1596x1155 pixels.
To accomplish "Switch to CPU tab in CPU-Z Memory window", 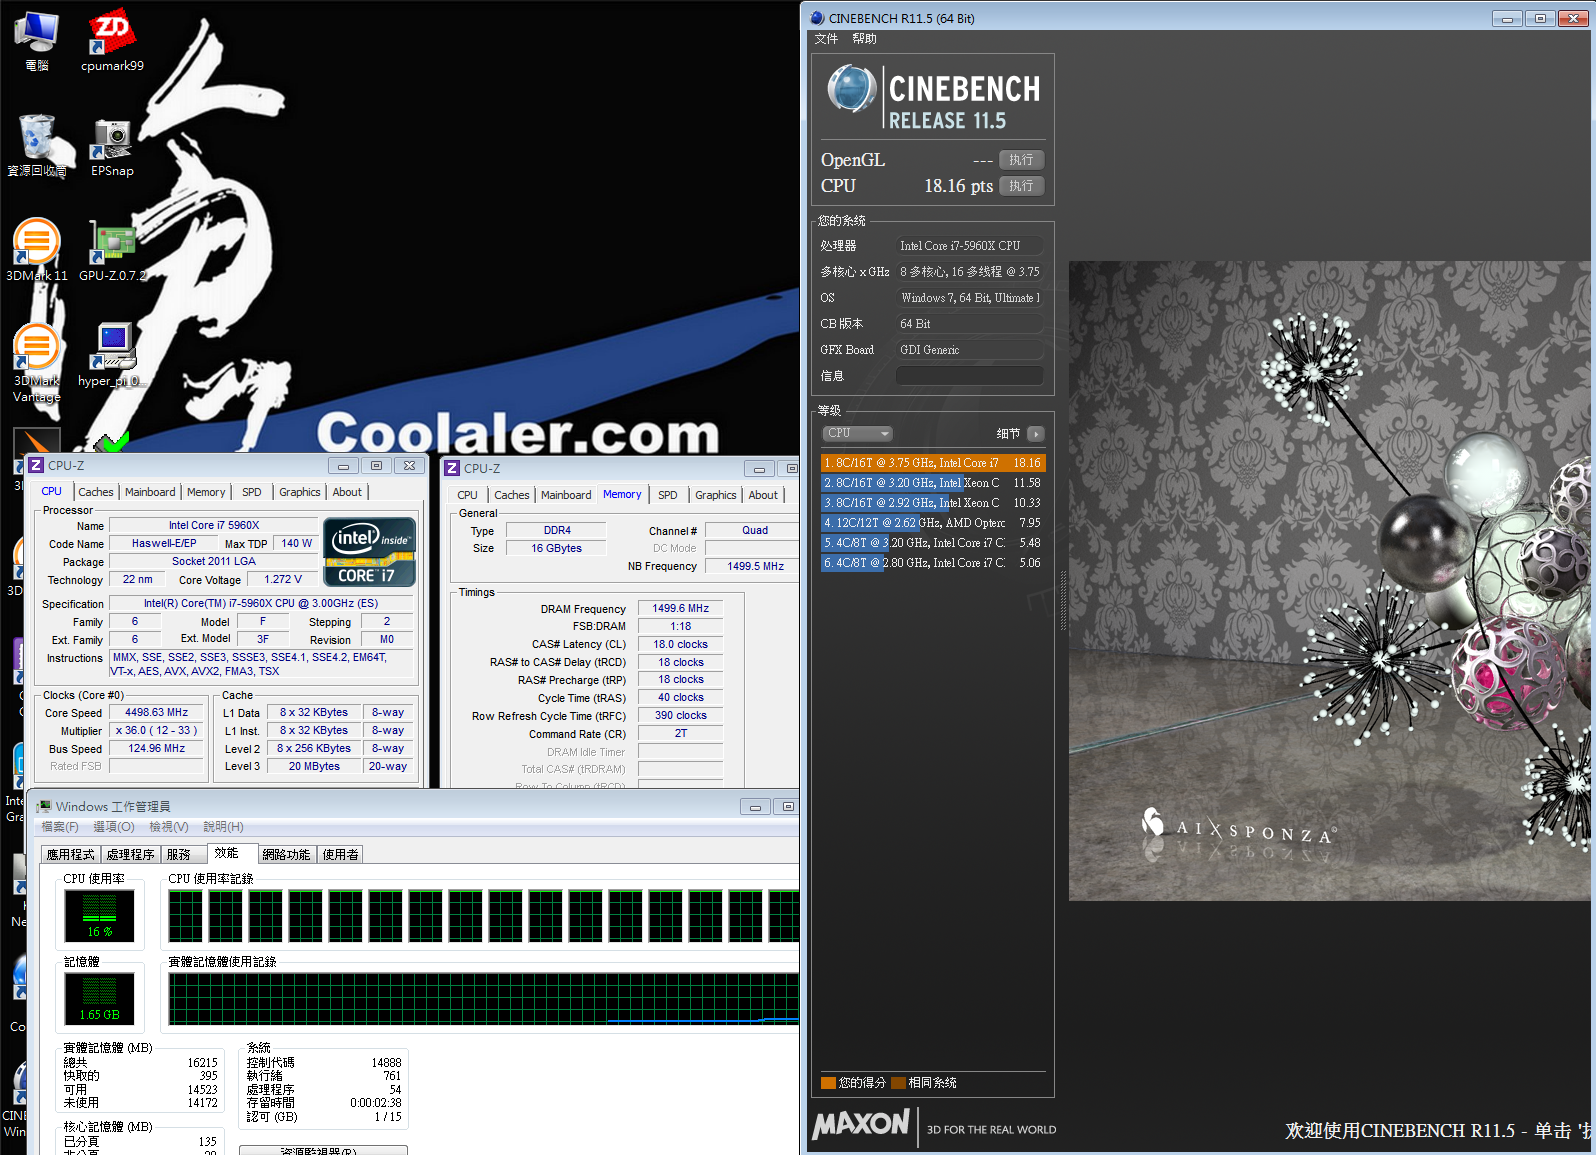I will coord(467,495).
